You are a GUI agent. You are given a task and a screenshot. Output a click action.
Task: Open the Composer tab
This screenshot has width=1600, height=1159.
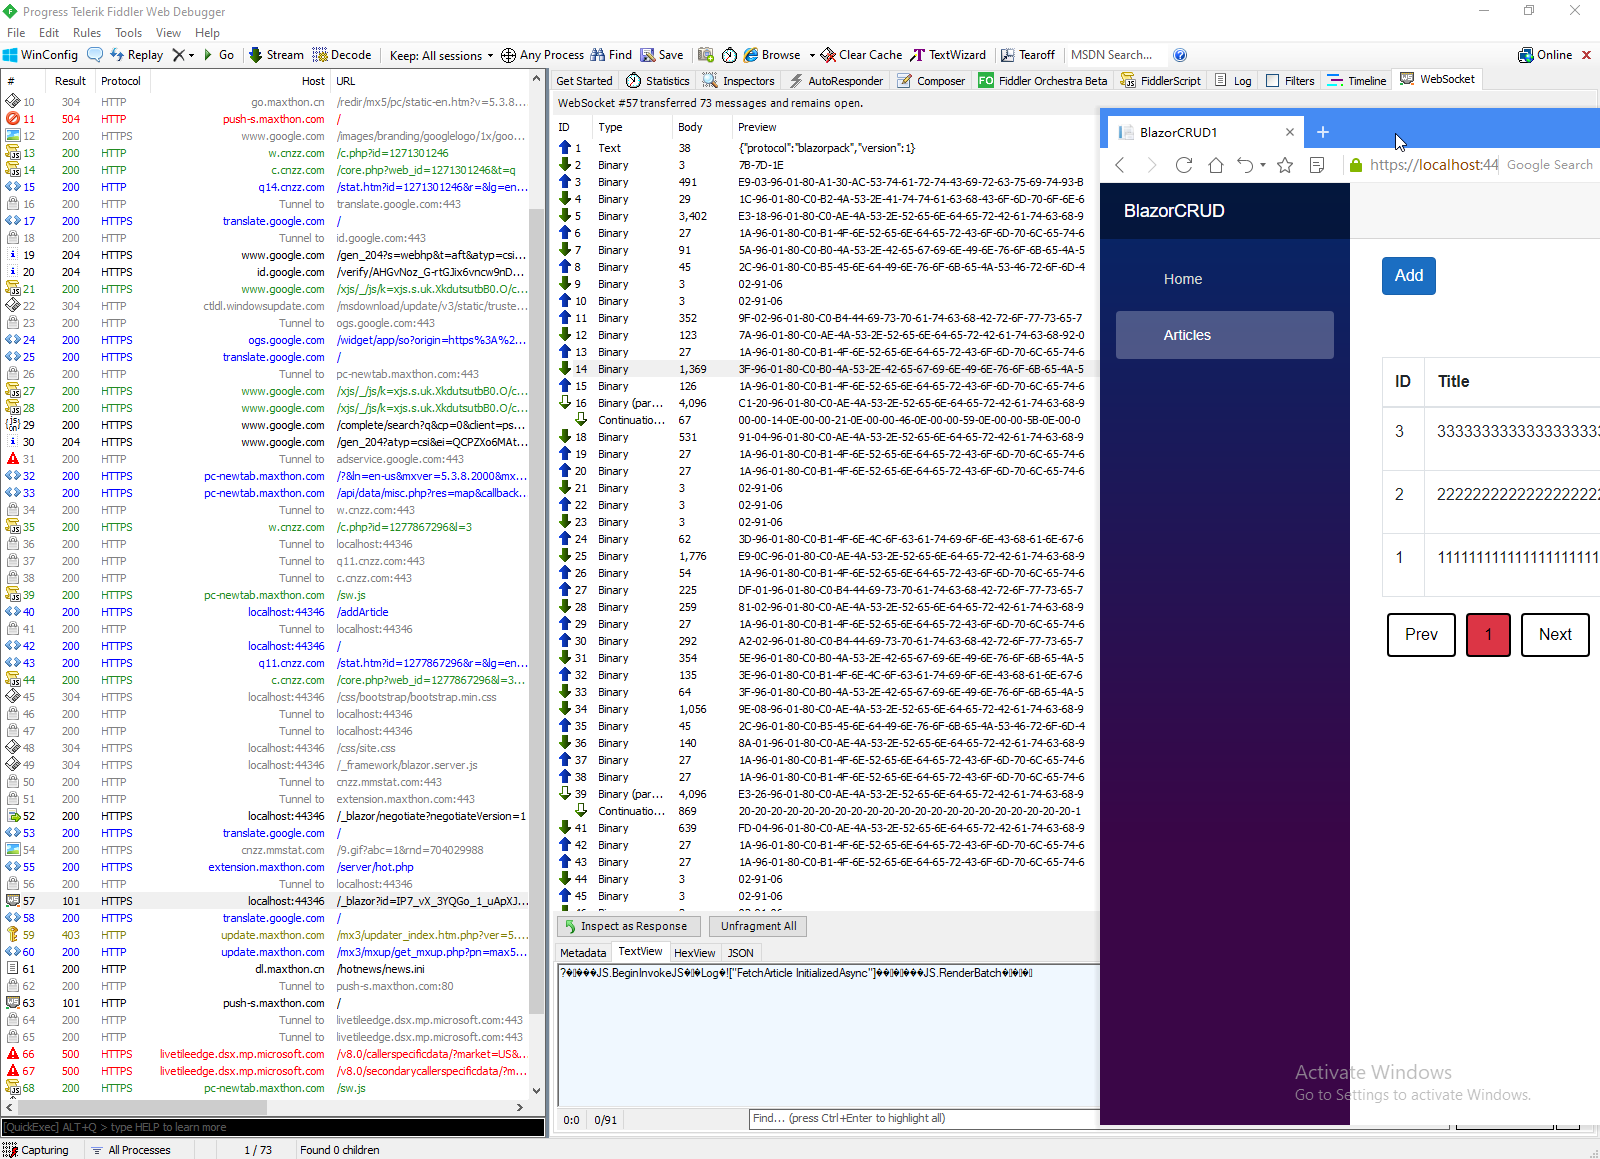932,81
